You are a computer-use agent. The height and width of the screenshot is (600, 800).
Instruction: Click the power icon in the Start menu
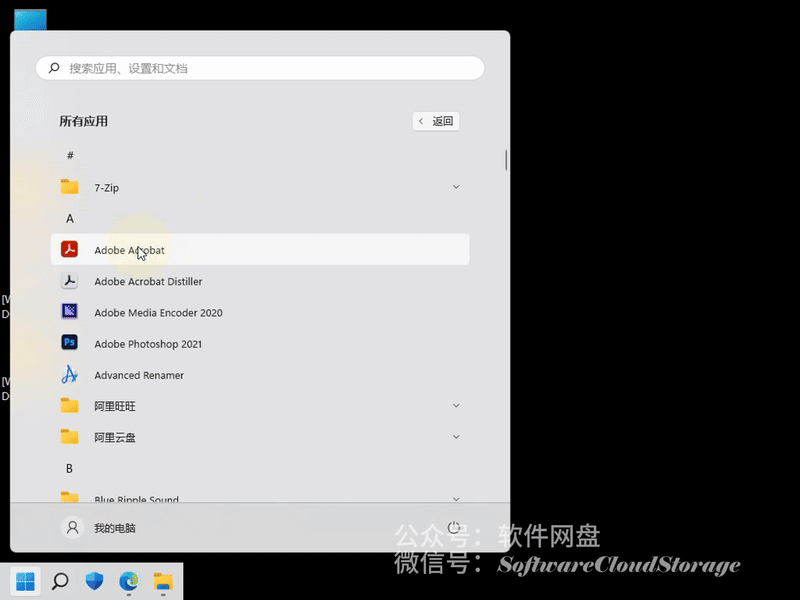454,528
